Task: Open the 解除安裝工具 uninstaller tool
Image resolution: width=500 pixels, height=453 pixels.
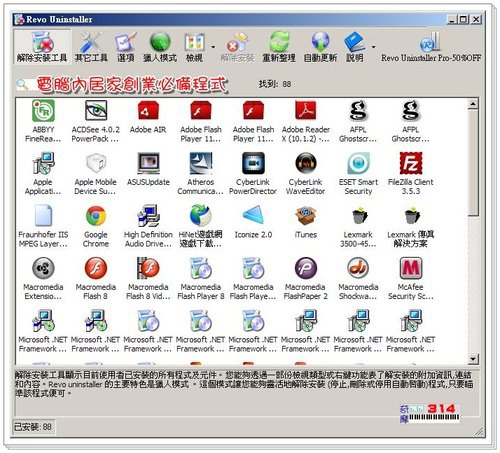Action: click(x=42, y=47)
